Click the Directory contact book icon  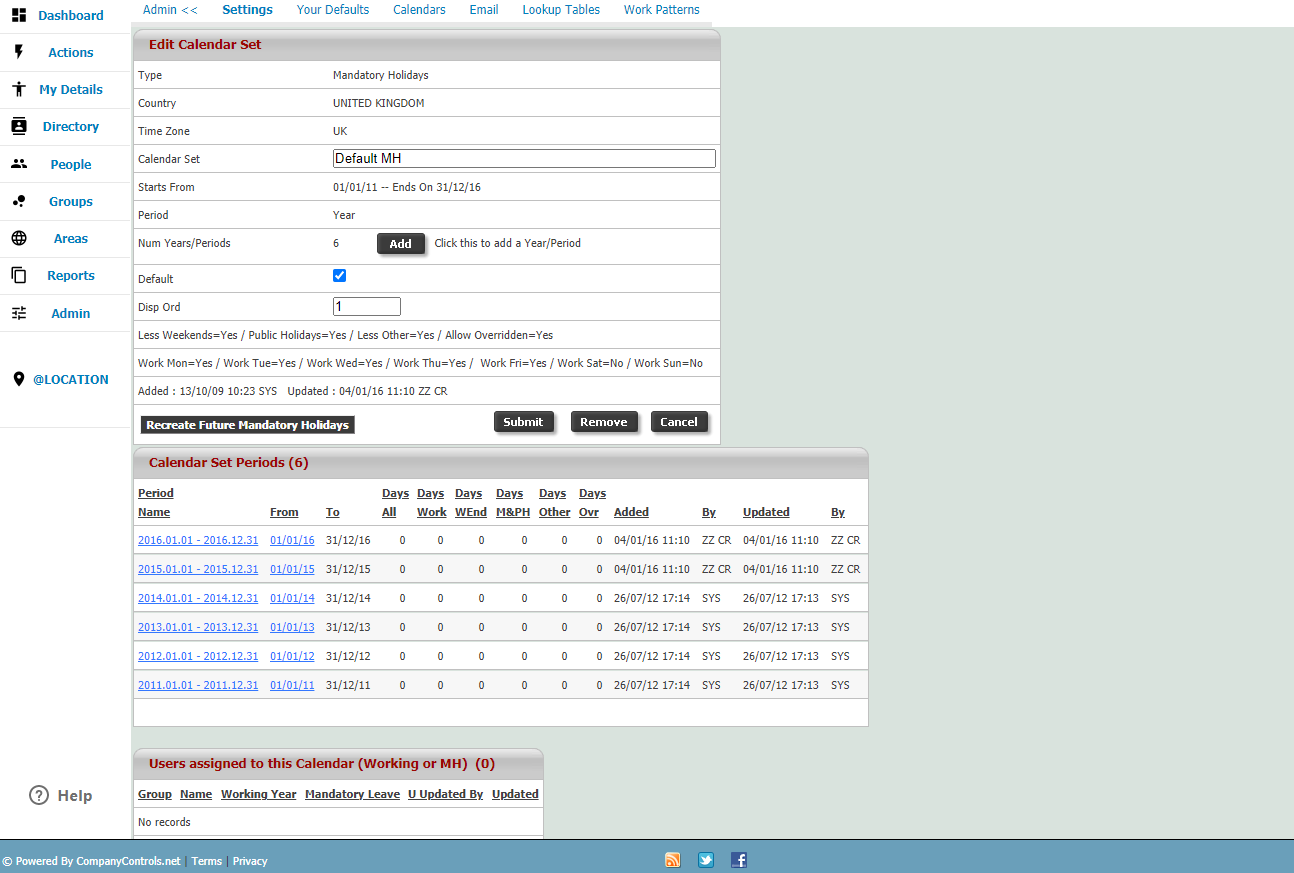(19, 126)
